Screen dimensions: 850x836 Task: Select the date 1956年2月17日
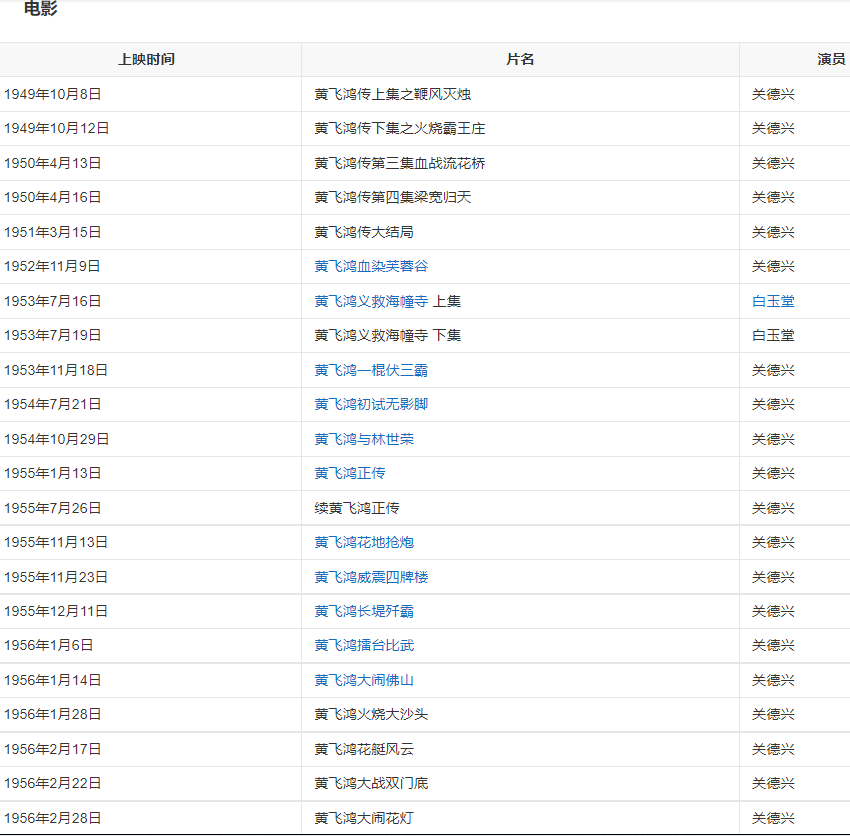click(53, 749)
